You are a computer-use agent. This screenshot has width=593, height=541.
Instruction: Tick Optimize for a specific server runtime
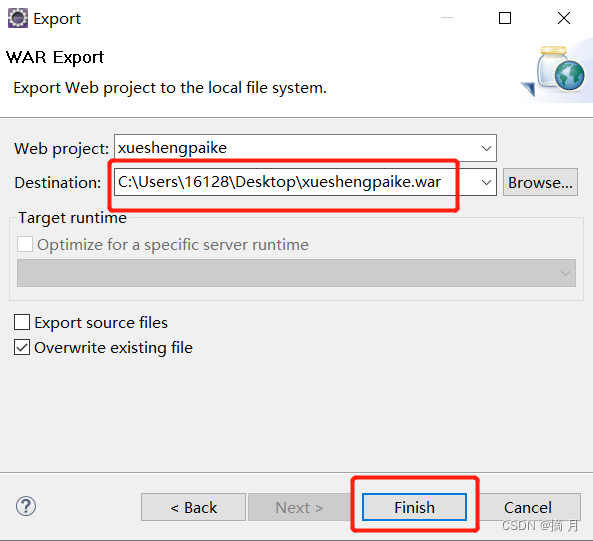click(25, 244)
